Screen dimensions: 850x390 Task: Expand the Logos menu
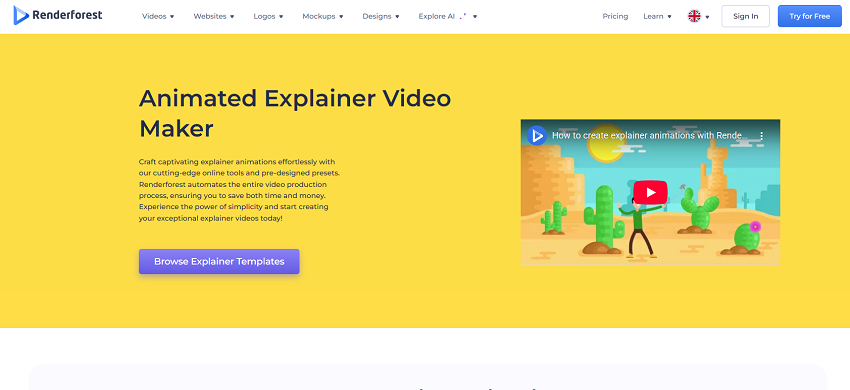tap(268, 16)
